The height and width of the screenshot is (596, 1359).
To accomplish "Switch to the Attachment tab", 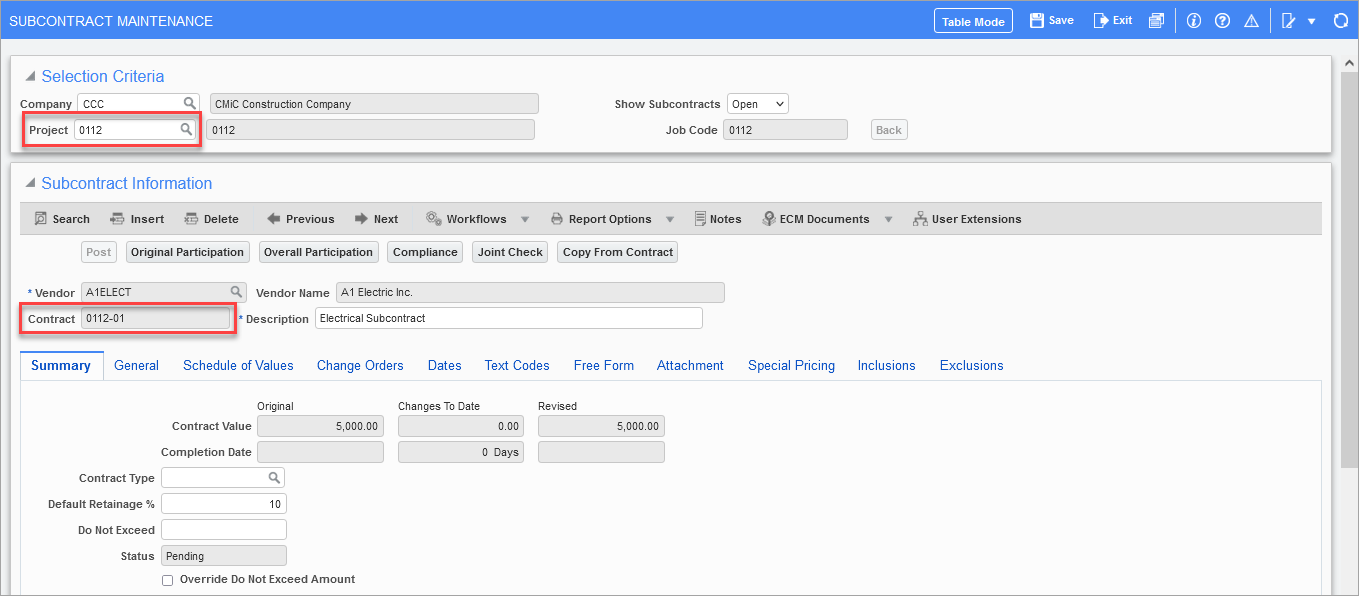I will click(690, 365).
